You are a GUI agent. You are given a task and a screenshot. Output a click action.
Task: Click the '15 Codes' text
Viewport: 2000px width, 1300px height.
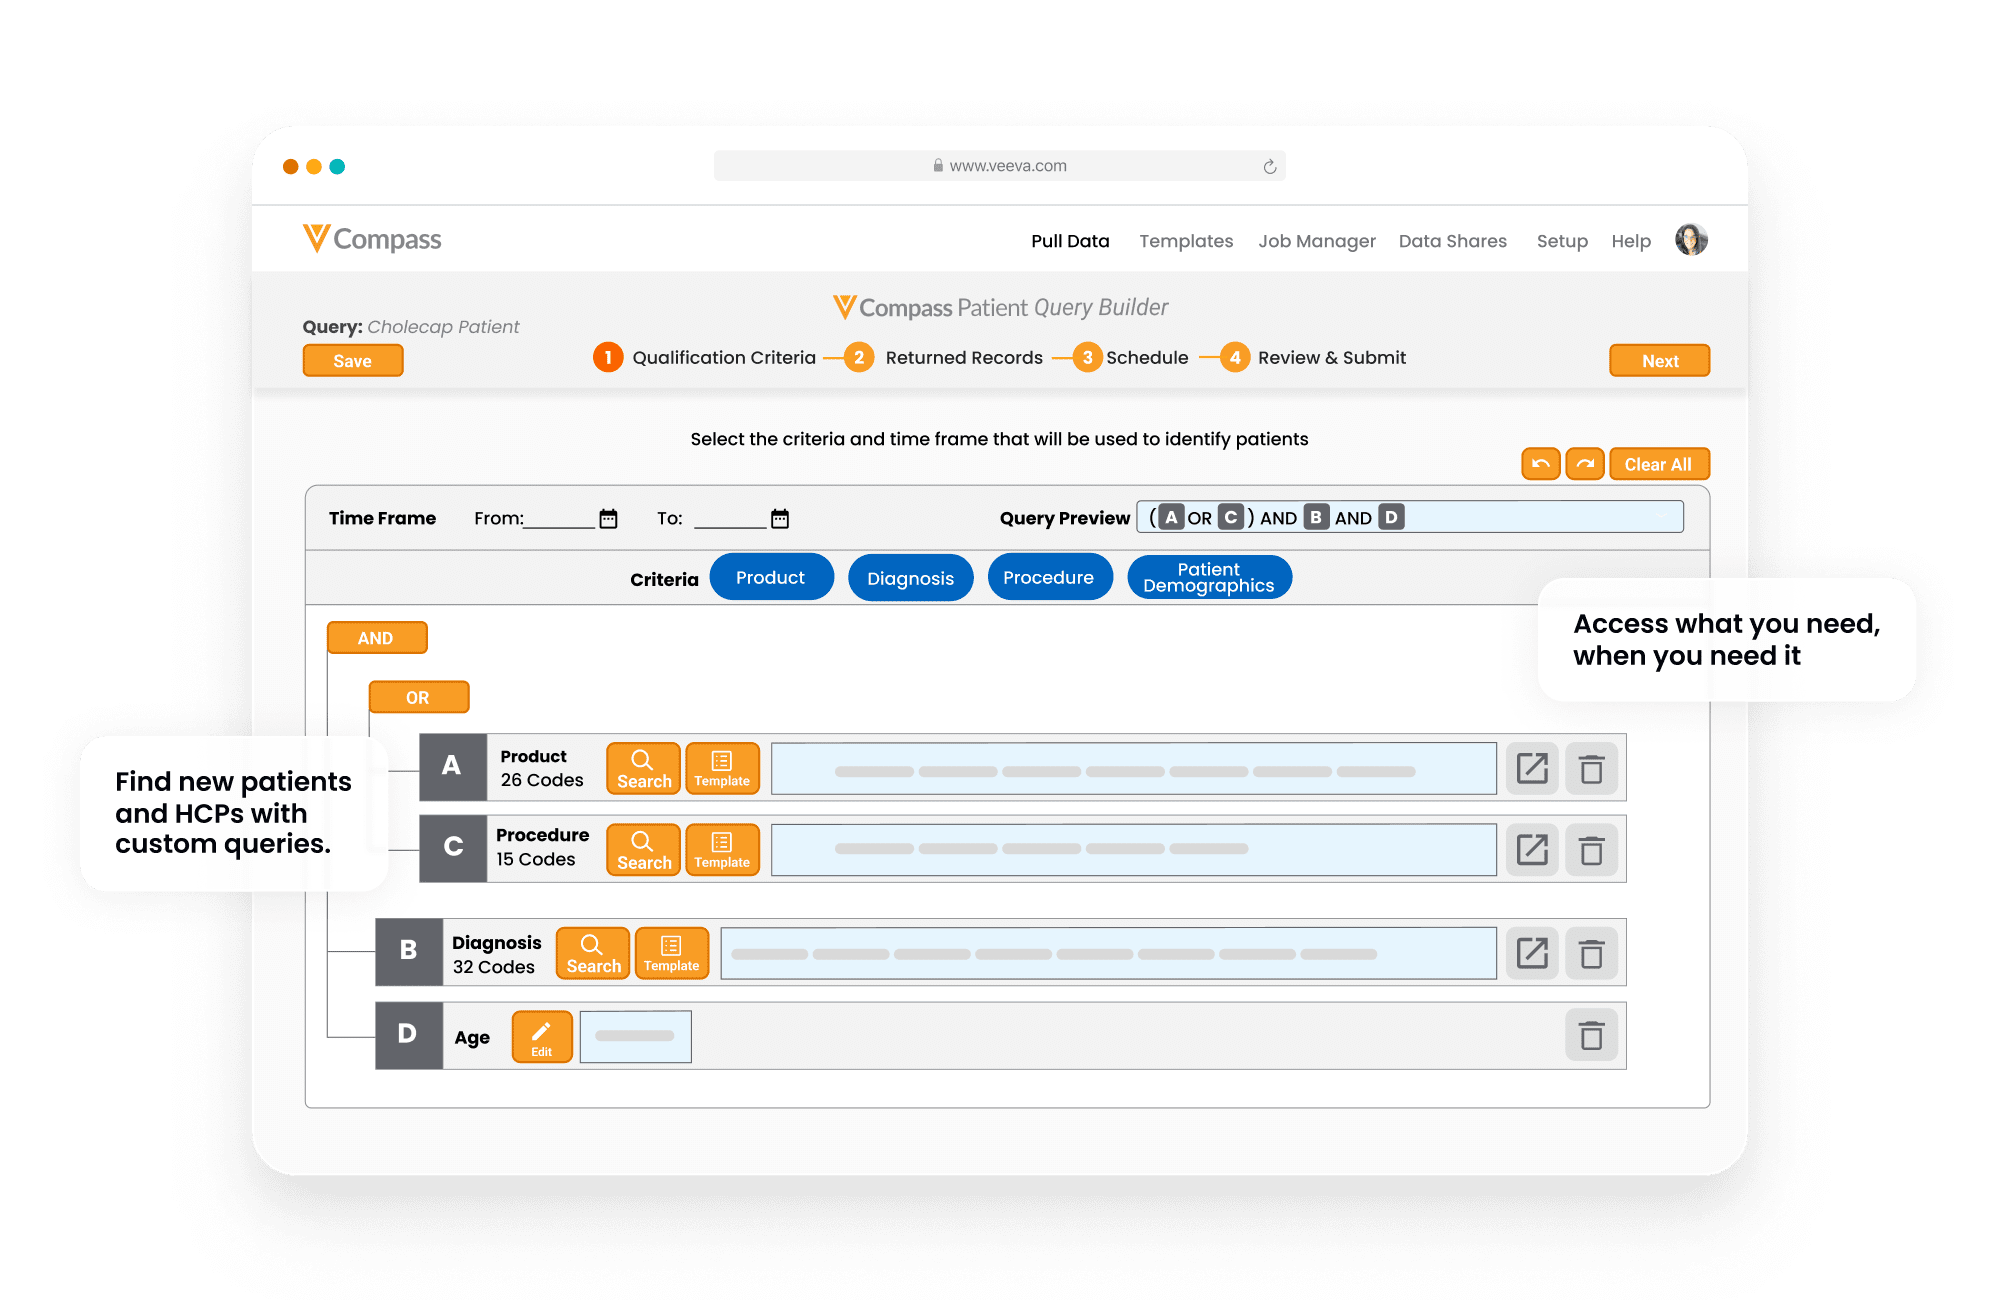(536, 859)
